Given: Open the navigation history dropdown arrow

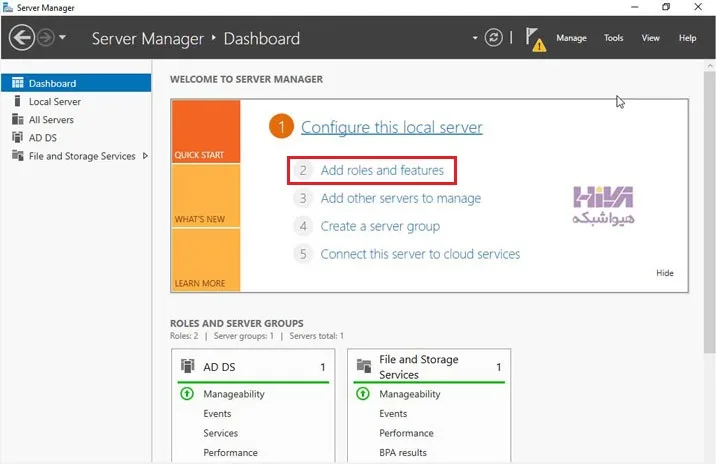Looking at the screenshot, I should [62, 37].
